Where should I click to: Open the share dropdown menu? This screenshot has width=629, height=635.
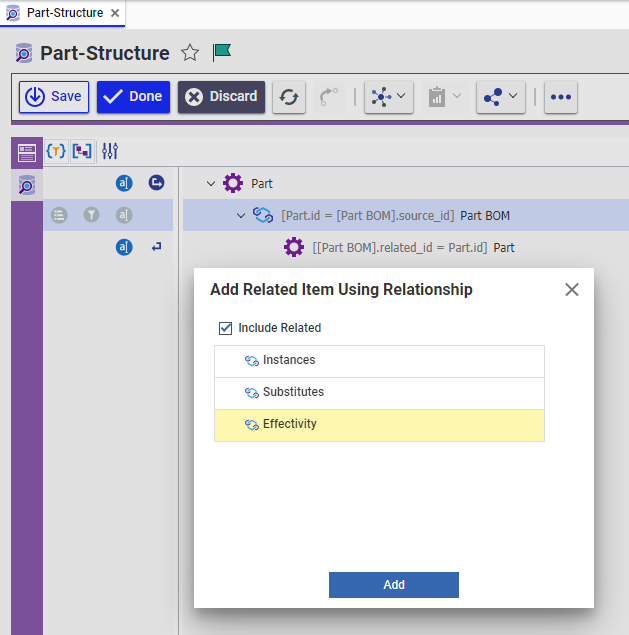click(501, 97)
